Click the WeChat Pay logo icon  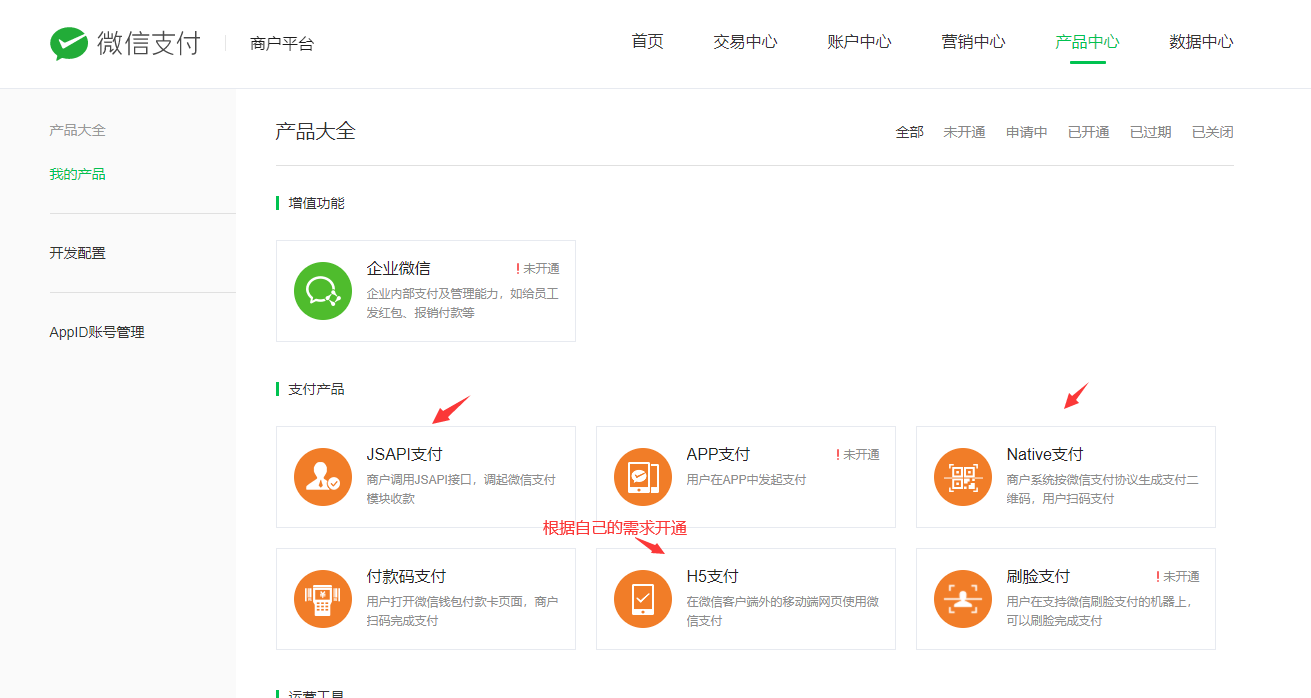(69, 44)
